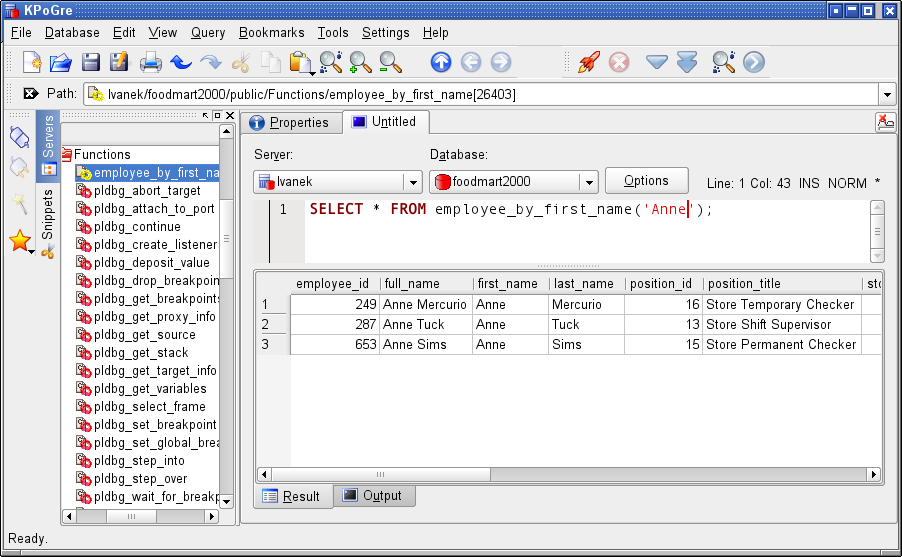Image resolution: width=902 pixels, height=557 pixels.
Task: Click the Print icon in toolbar
Action: coord(151,62)
